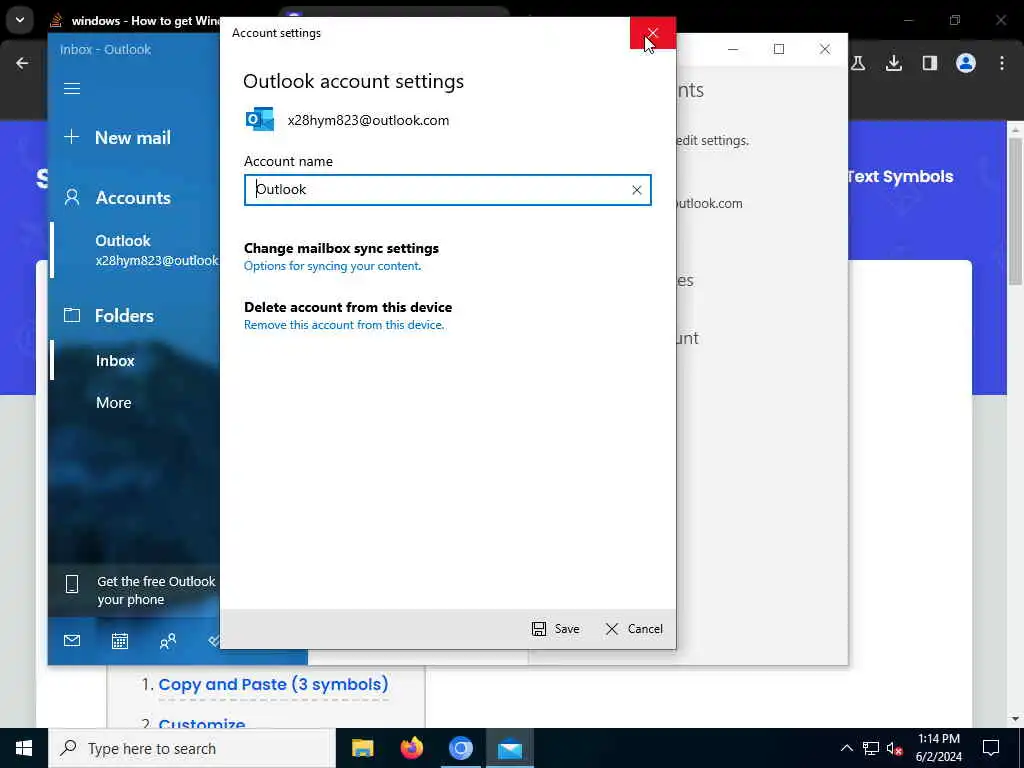Launch Firefox from taskbar

point(411,748)
